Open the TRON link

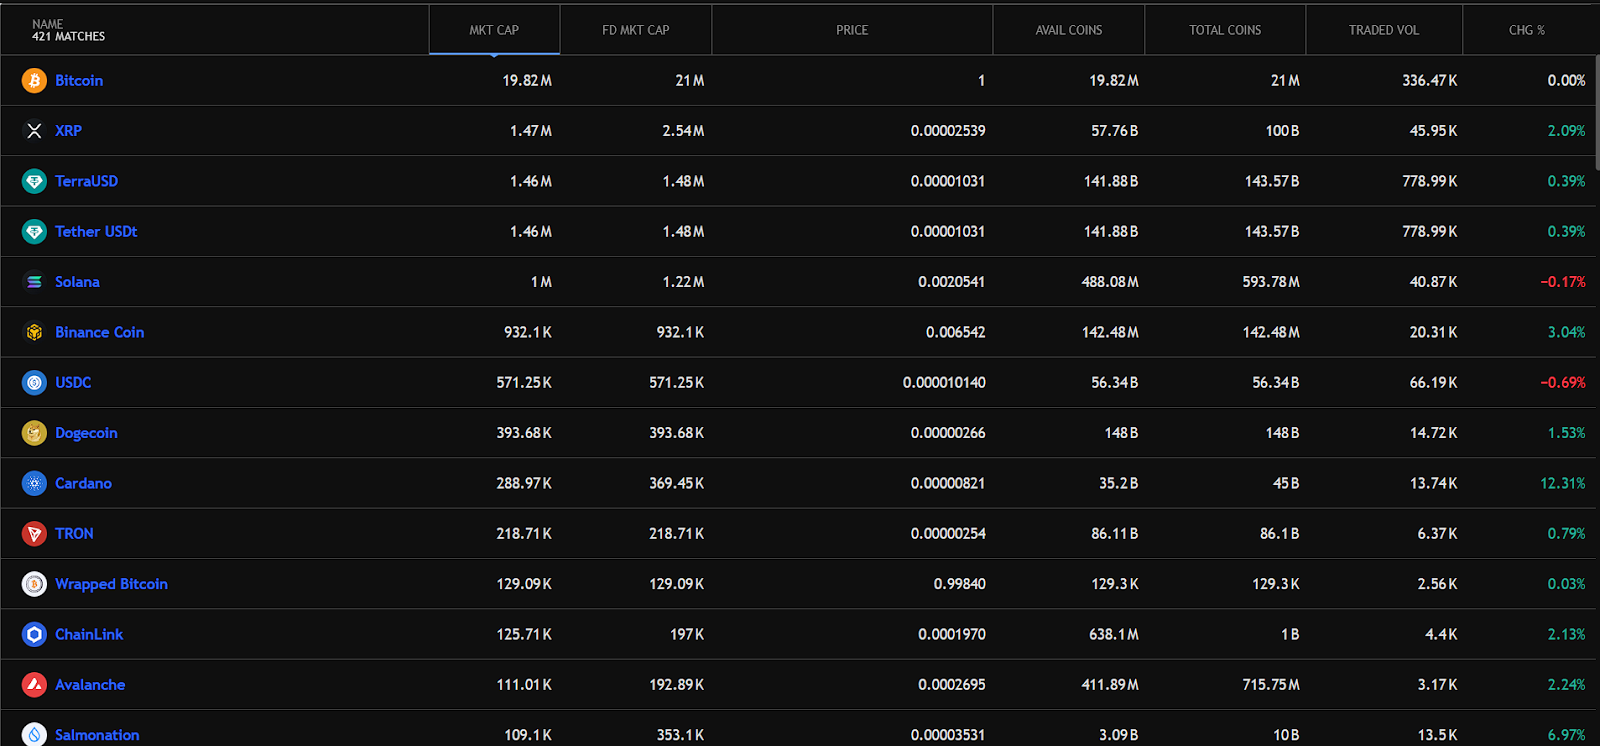click(74, 533)
